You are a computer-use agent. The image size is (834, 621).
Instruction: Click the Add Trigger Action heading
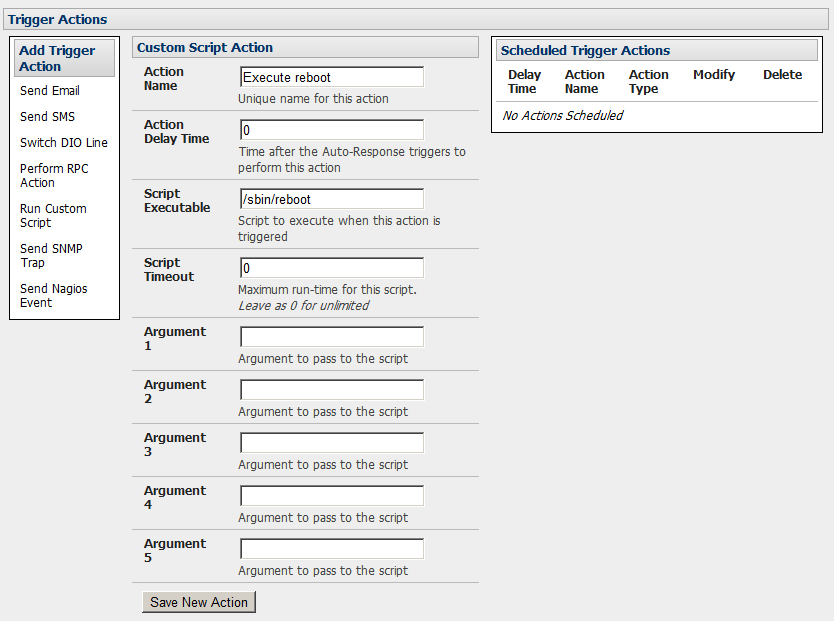point(57,59)
